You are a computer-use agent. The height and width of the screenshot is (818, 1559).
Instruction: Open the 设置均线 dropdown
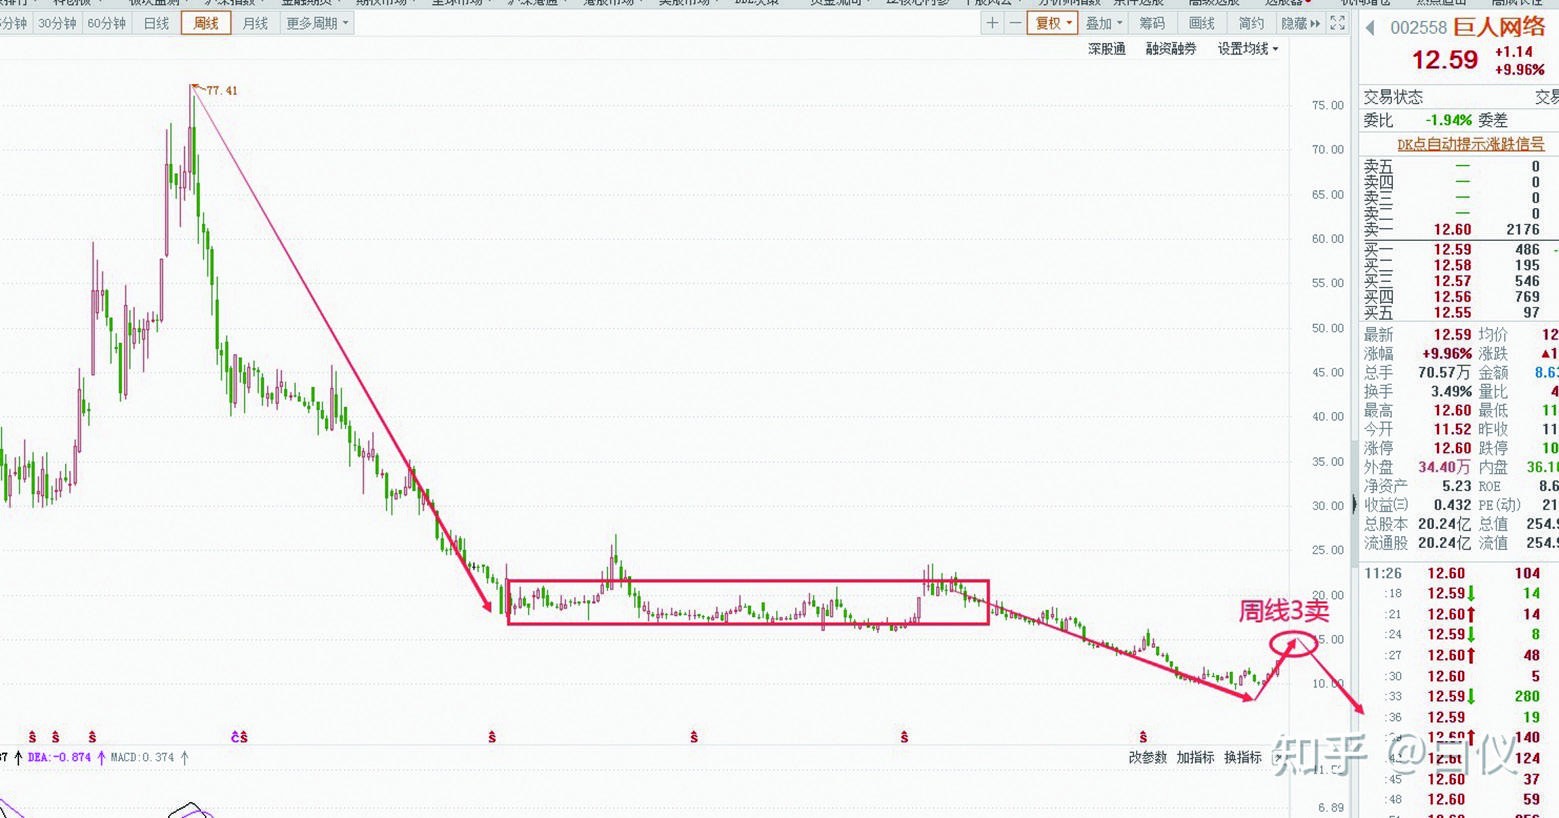[1247, 49]
